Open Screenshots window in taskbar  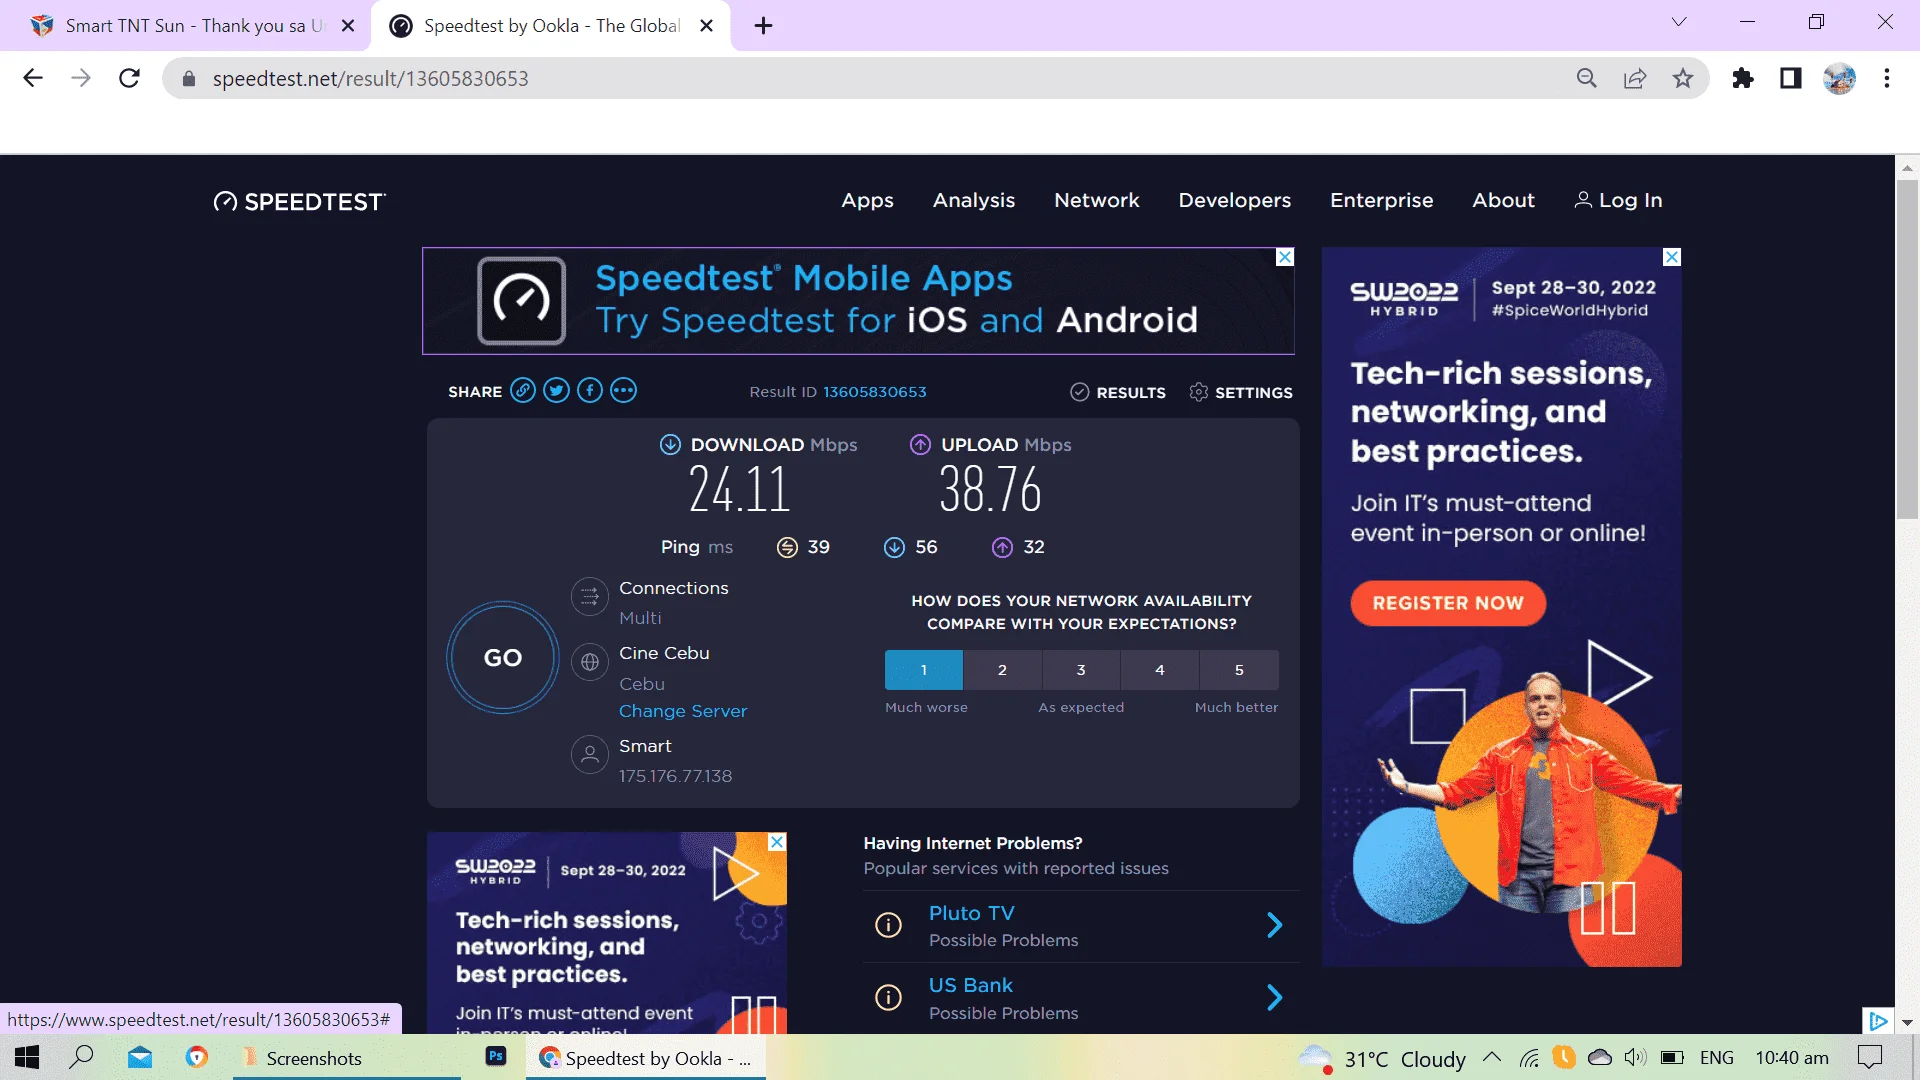[x=347, y=1057]
